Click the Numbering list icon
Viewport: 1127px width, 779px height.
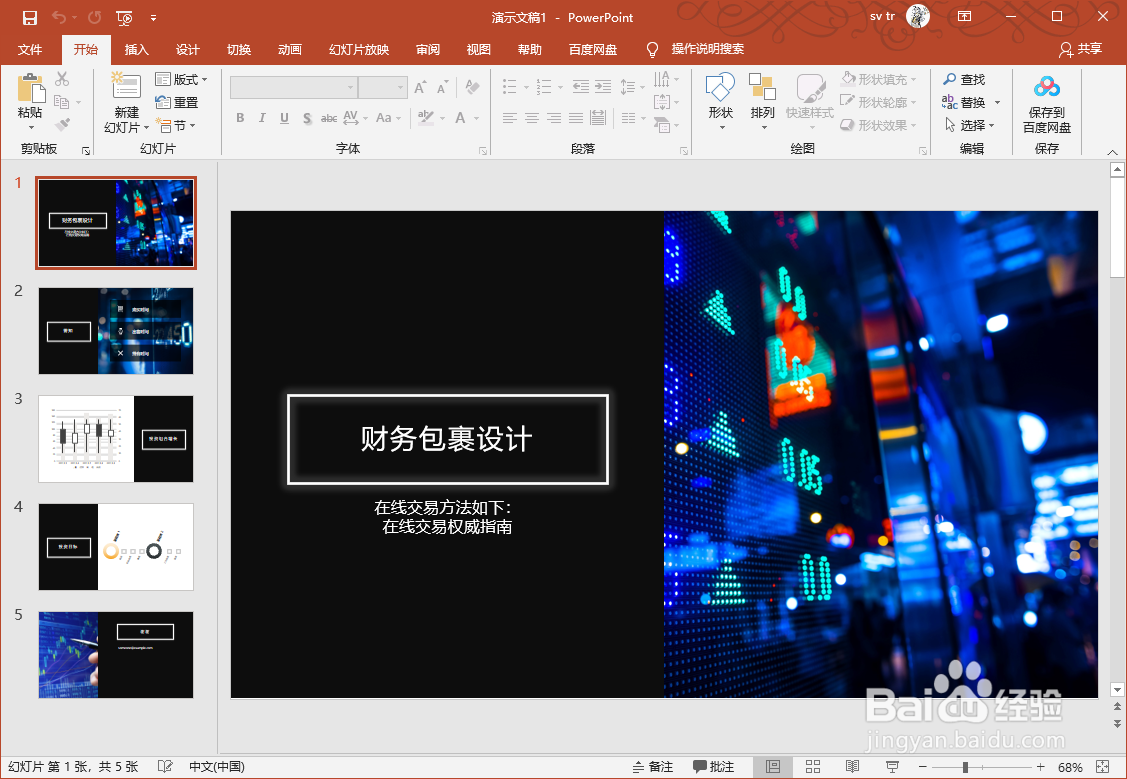click(x=544, y=87)
